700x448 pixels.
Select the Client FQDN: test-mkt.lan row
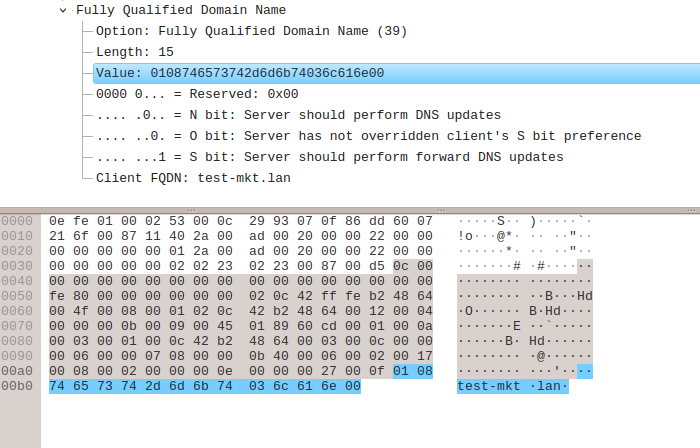coord(193,178)
